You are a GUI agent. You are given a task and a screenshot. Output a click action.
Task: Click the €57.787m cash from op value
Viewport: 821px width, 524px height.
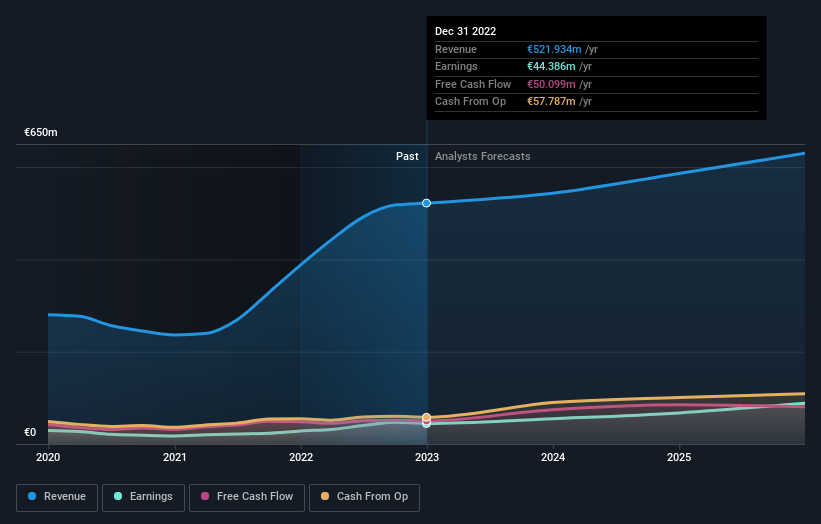tap(551, 102)
